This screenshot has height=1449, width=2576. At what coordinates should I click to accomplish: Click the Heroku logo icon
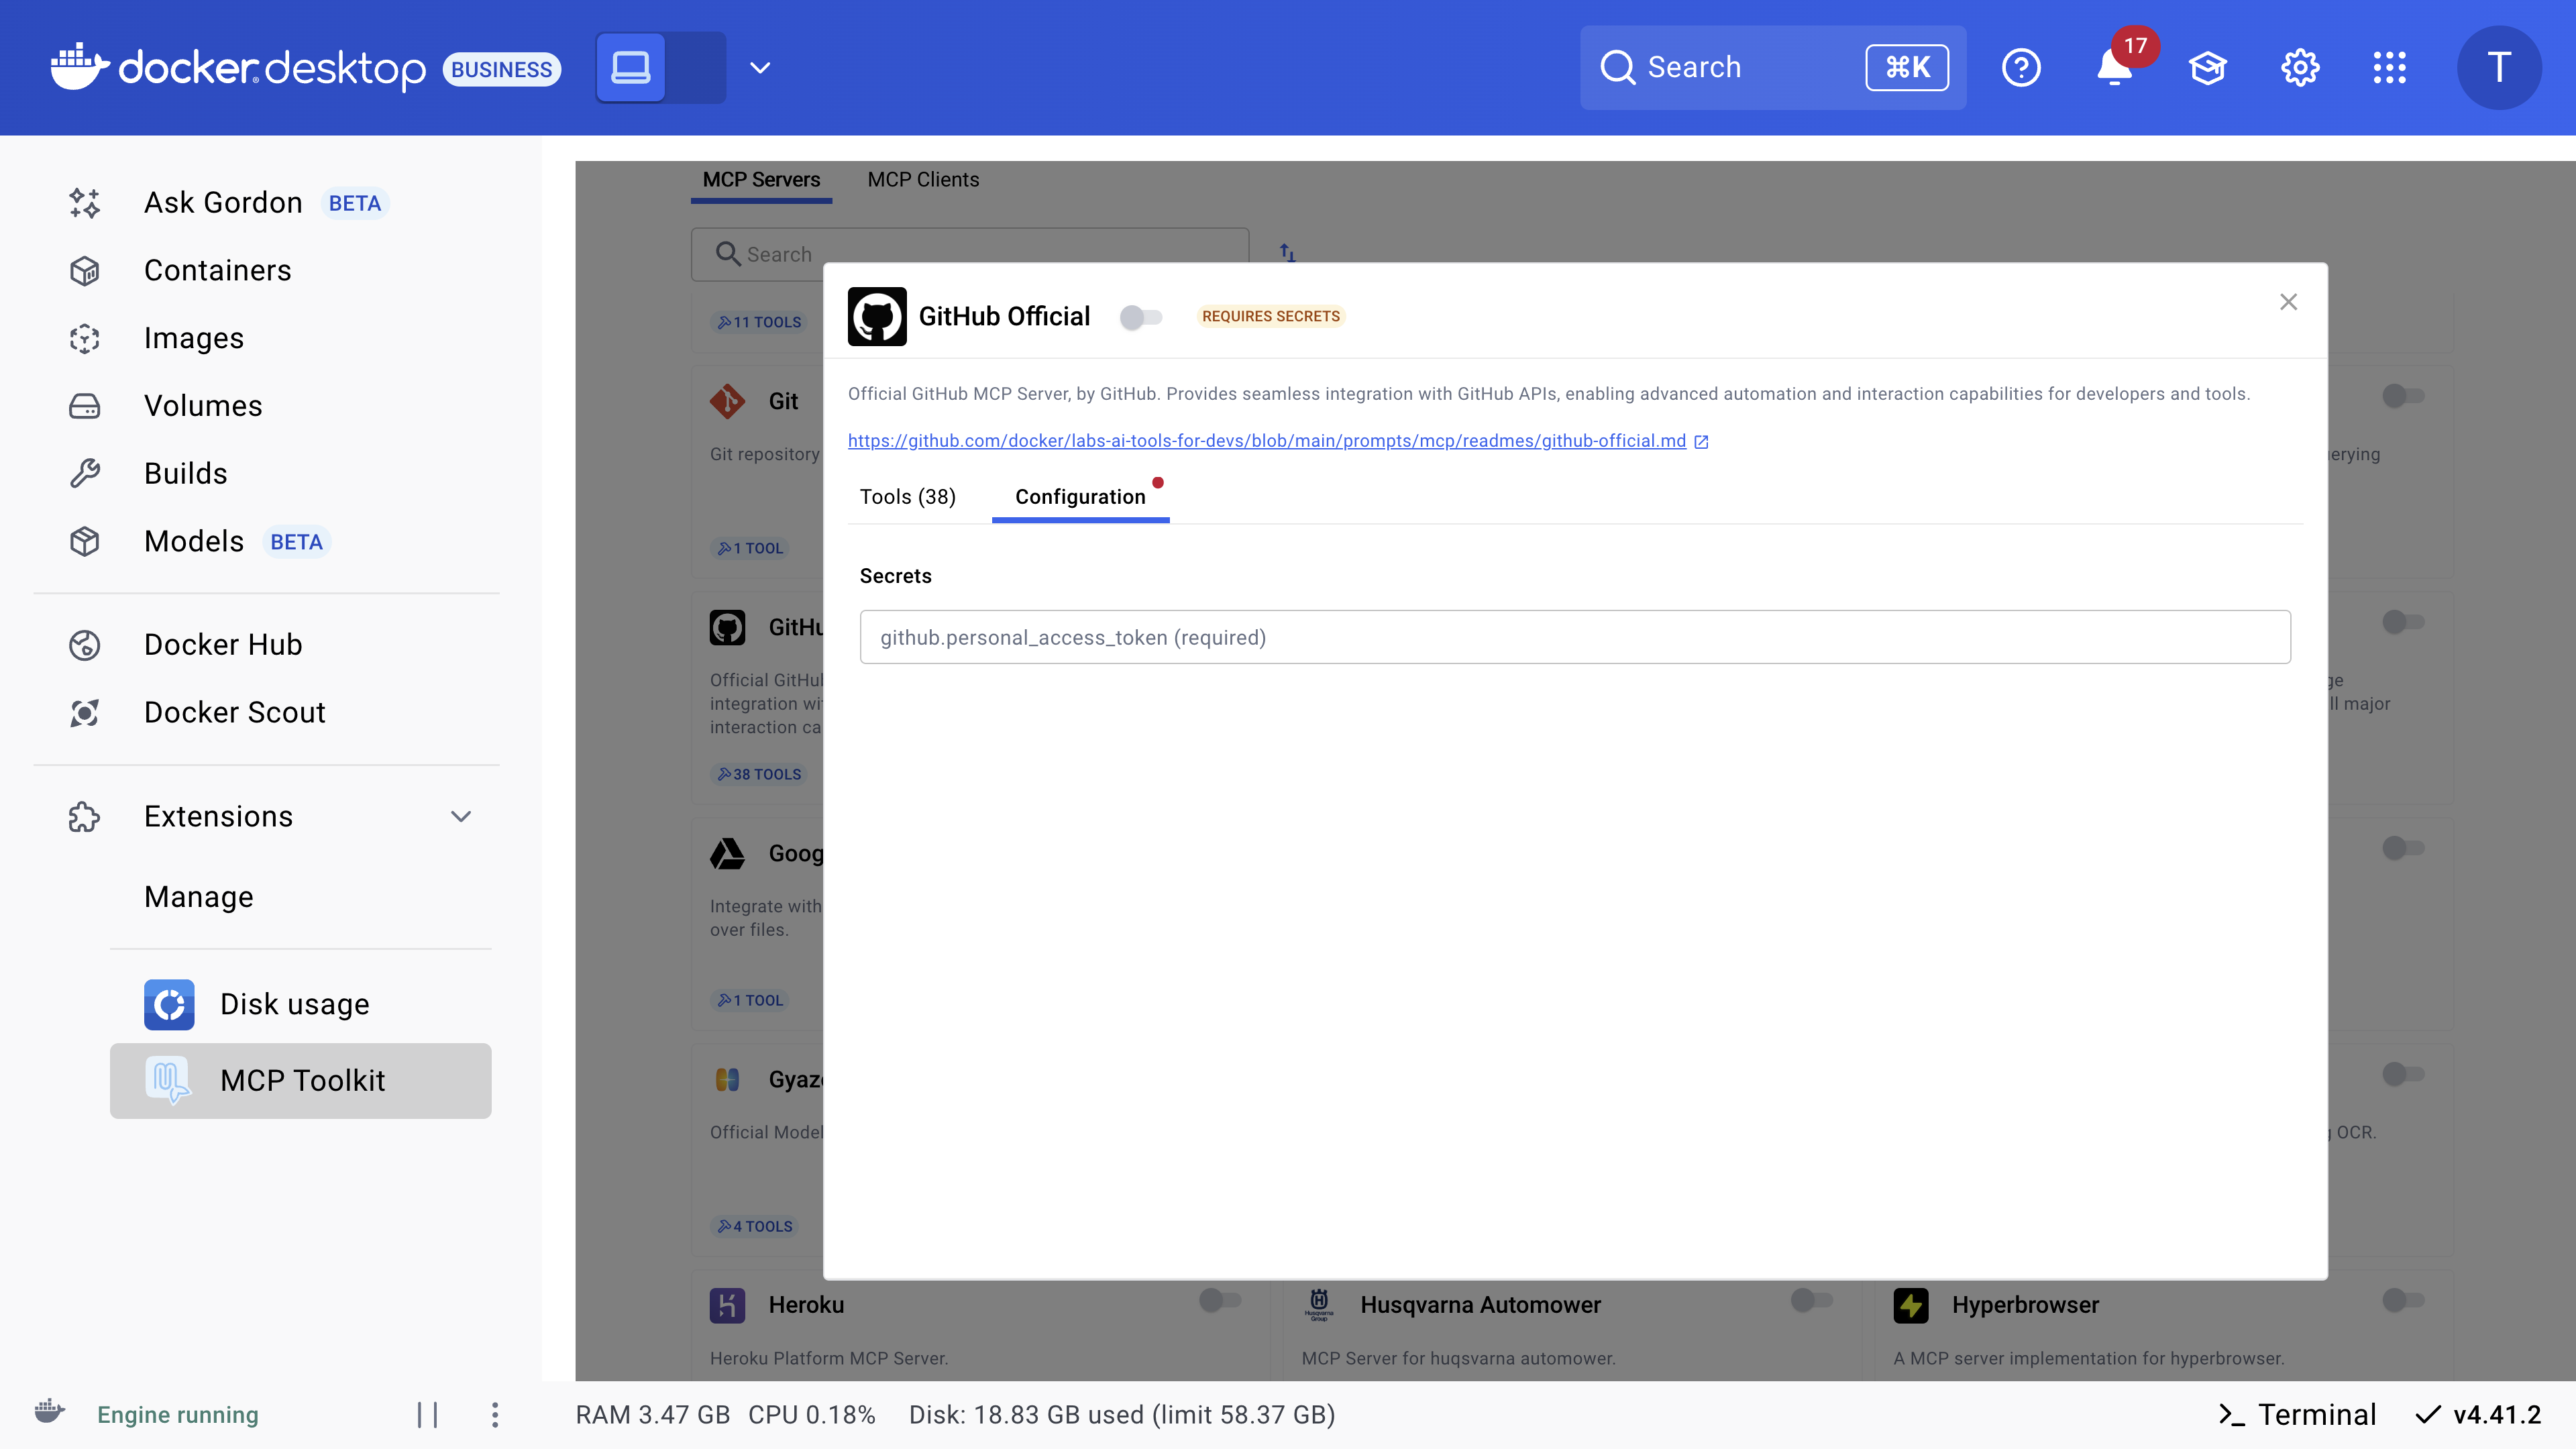tap(727, 1305)
